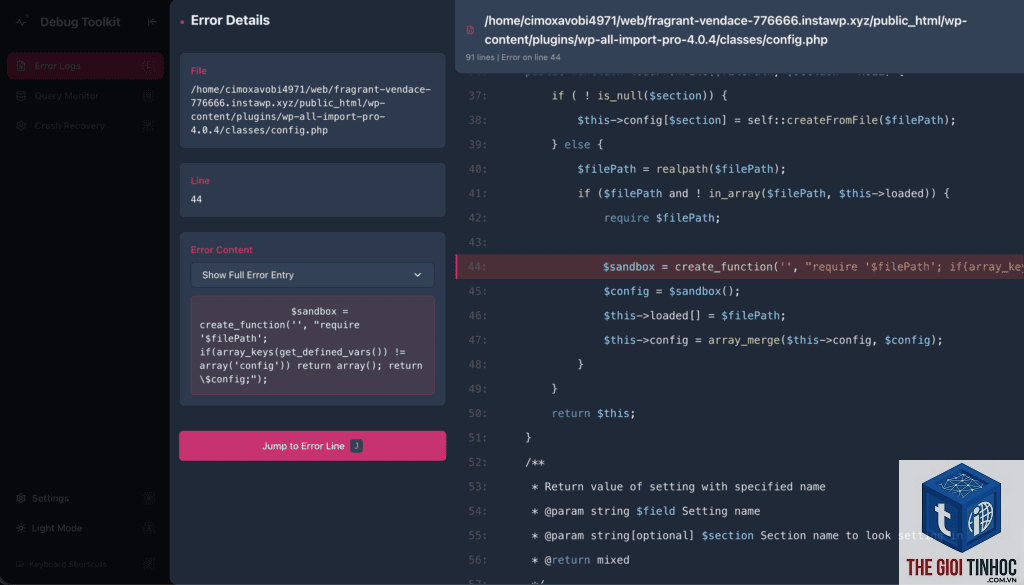Screen dimensions: 1024x585
Task: Click code line 45 '$config = $sandbox();'
Action: (x=671, y=291)
